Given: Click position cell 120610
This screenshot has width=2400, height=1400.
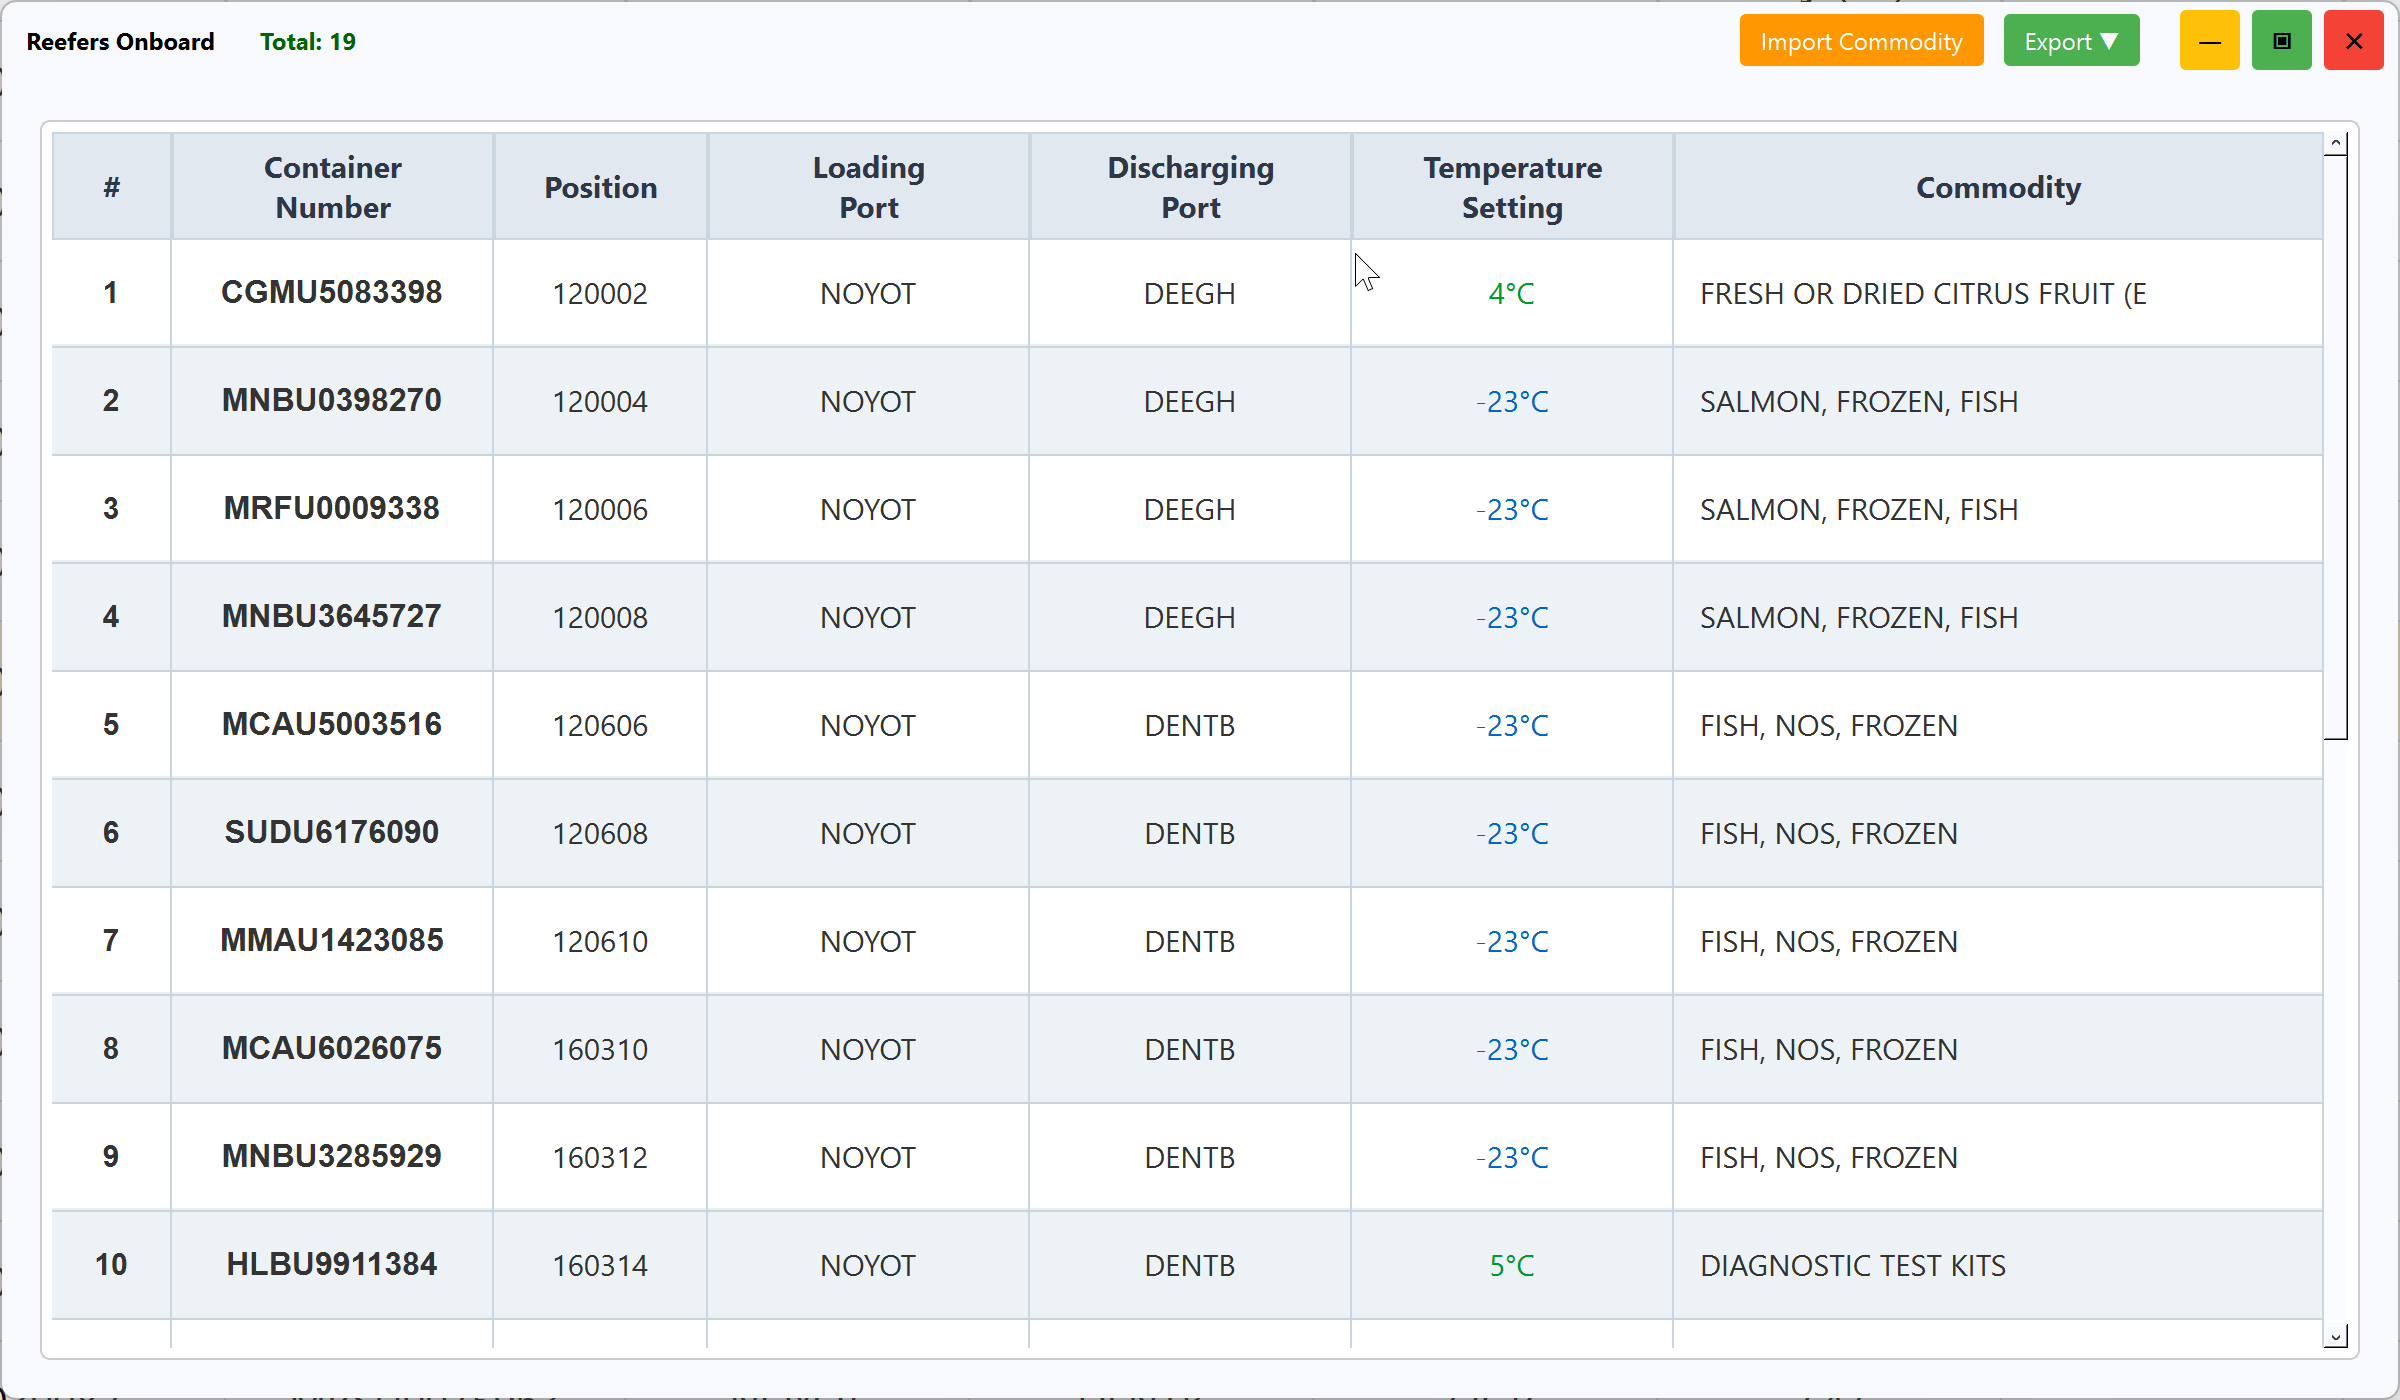Looking at the screenshot, I should coord(600,942).
